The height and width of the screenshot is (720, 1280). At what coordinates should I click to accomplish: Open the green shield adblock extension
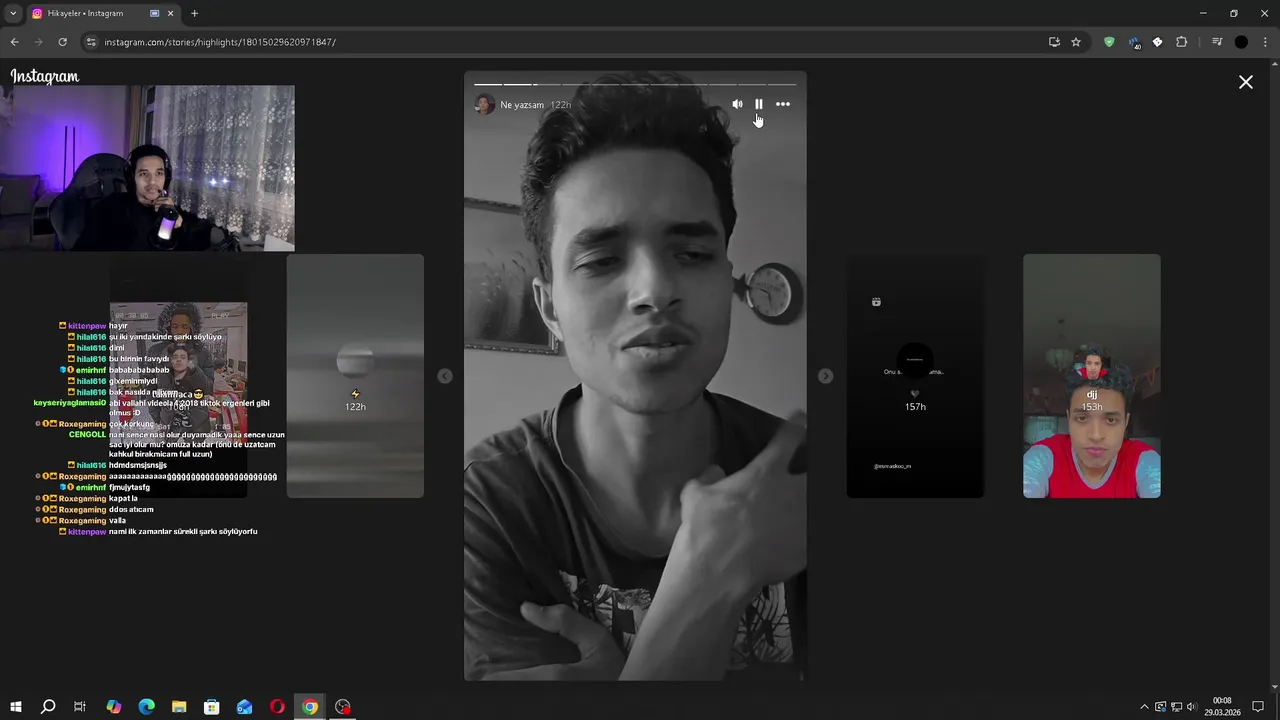point(1109,42)
